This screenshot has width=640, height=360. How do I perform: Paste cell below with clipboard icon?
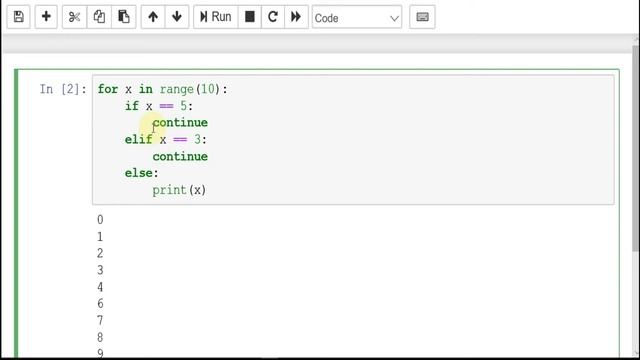(124, 17)
